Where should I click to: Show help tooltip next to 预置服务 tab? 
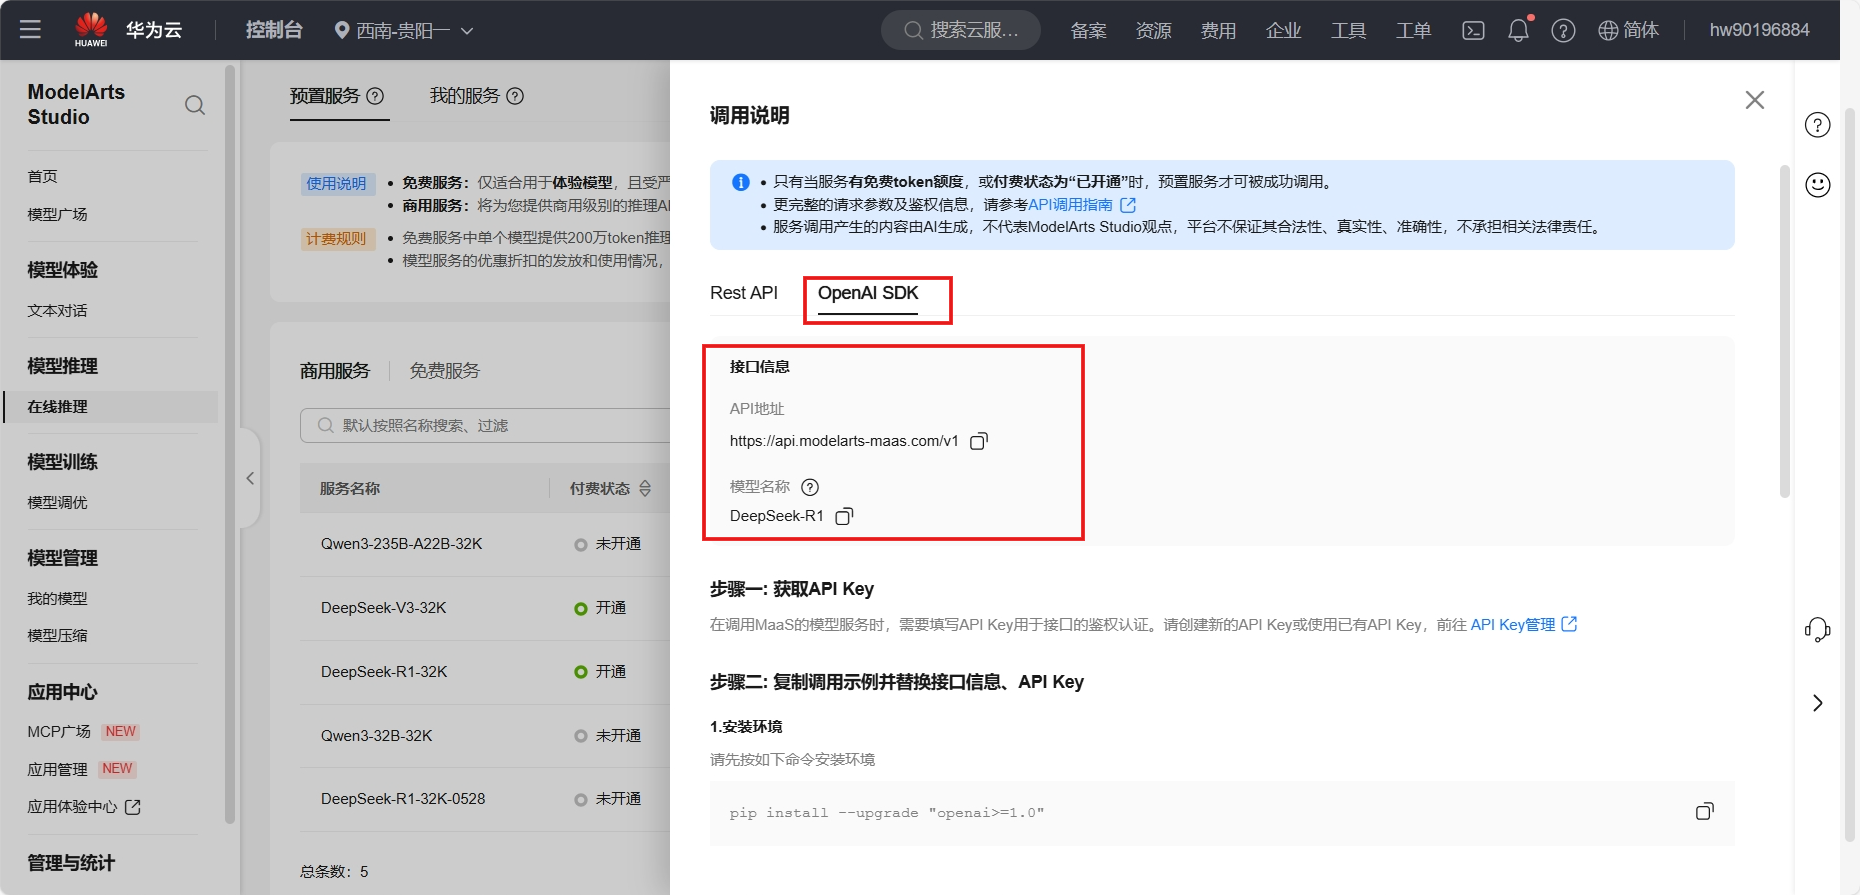[375, 96]
